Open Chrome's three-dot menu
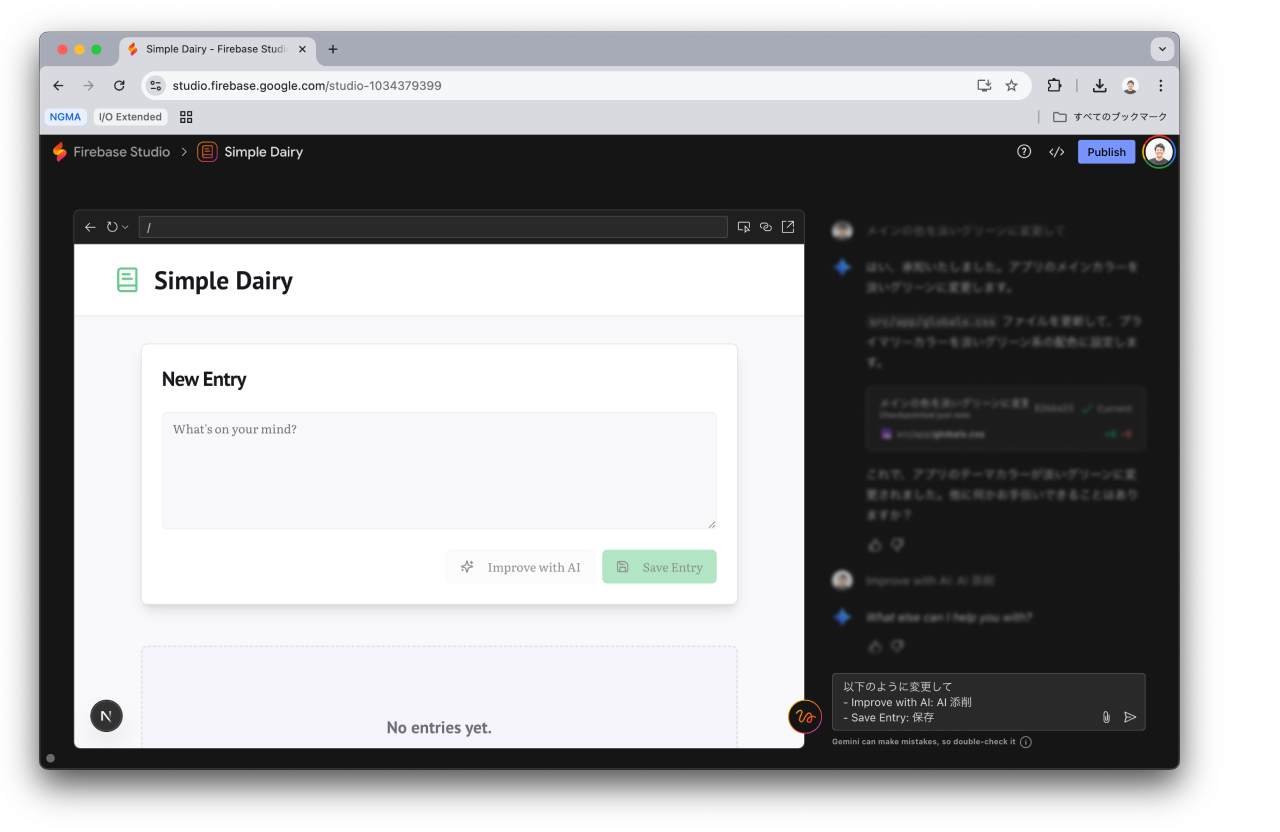Viewport: 1280px width, 832px height. coord(1160,85)
